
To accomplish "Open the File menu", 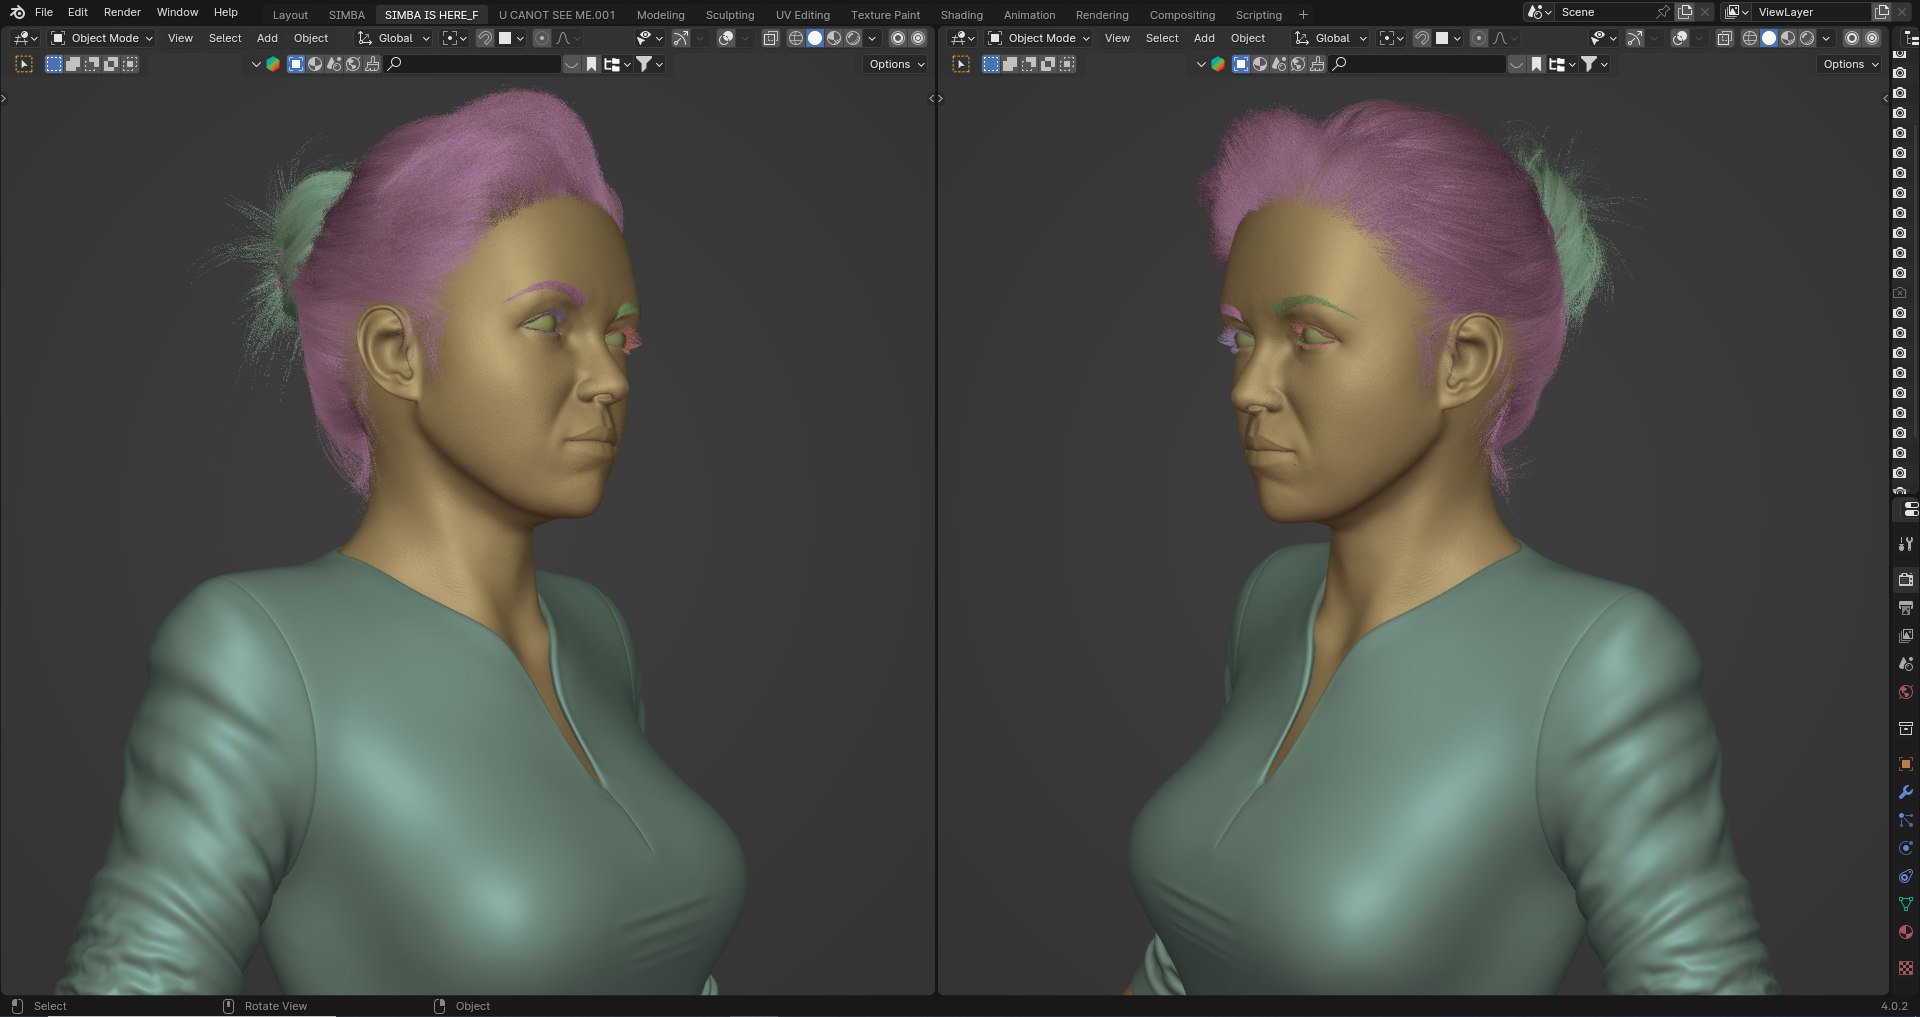I will point(44,12).
